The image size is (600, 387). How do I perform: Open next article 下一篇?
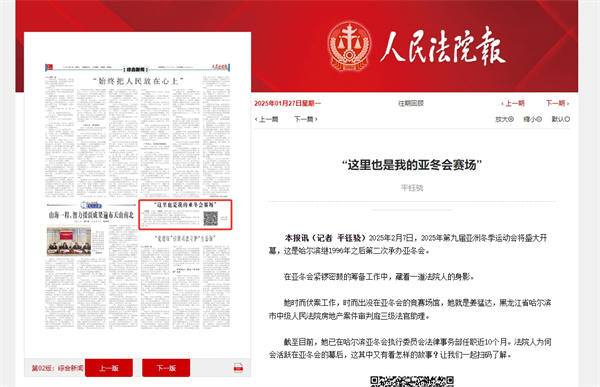pyautogui.click(x=305, y=119)
